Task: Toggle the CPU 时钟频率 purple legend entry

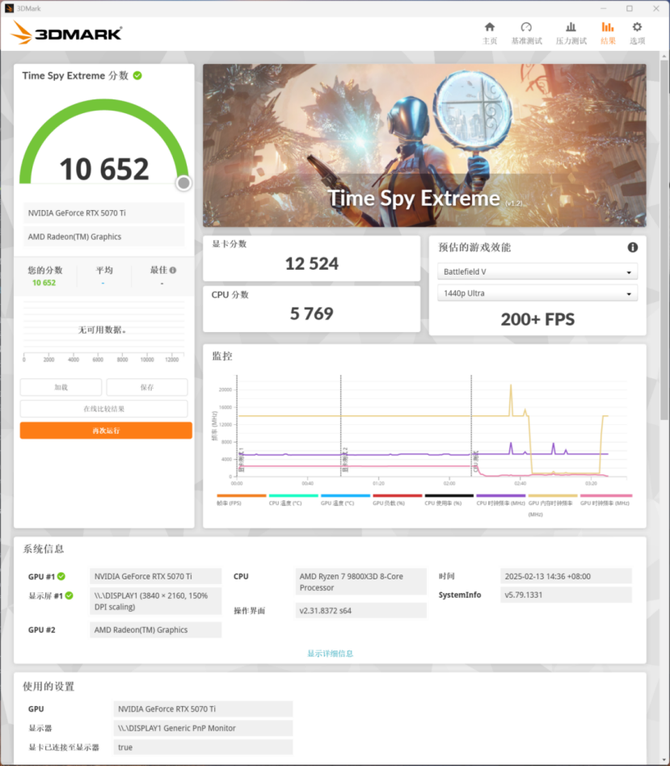Action: (501, 499)
